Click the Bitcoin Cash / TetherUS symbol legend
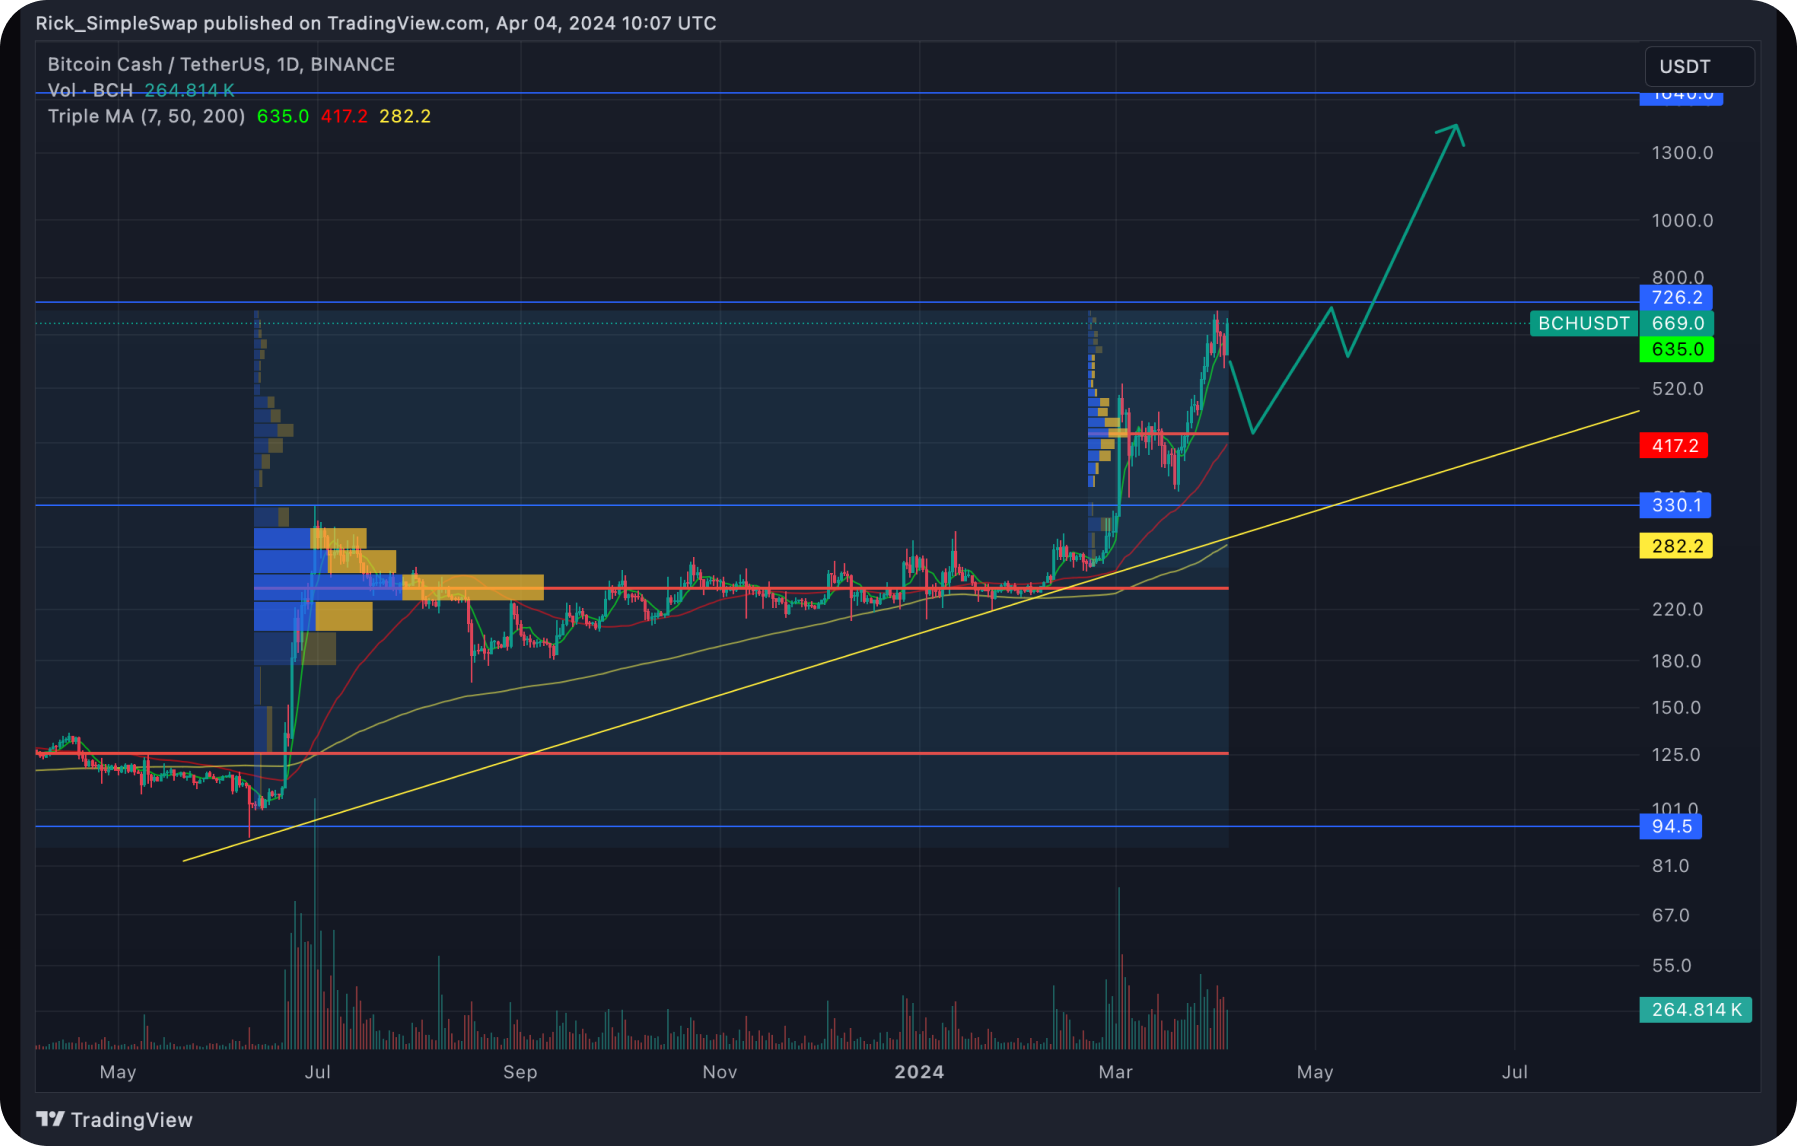1797x1146 pixels. click(220, 64)
